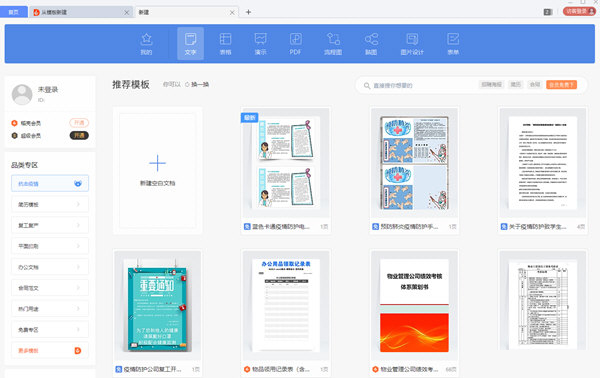Close the 从模板新建 tab
The image size is (600, 378).
[126, 13]
